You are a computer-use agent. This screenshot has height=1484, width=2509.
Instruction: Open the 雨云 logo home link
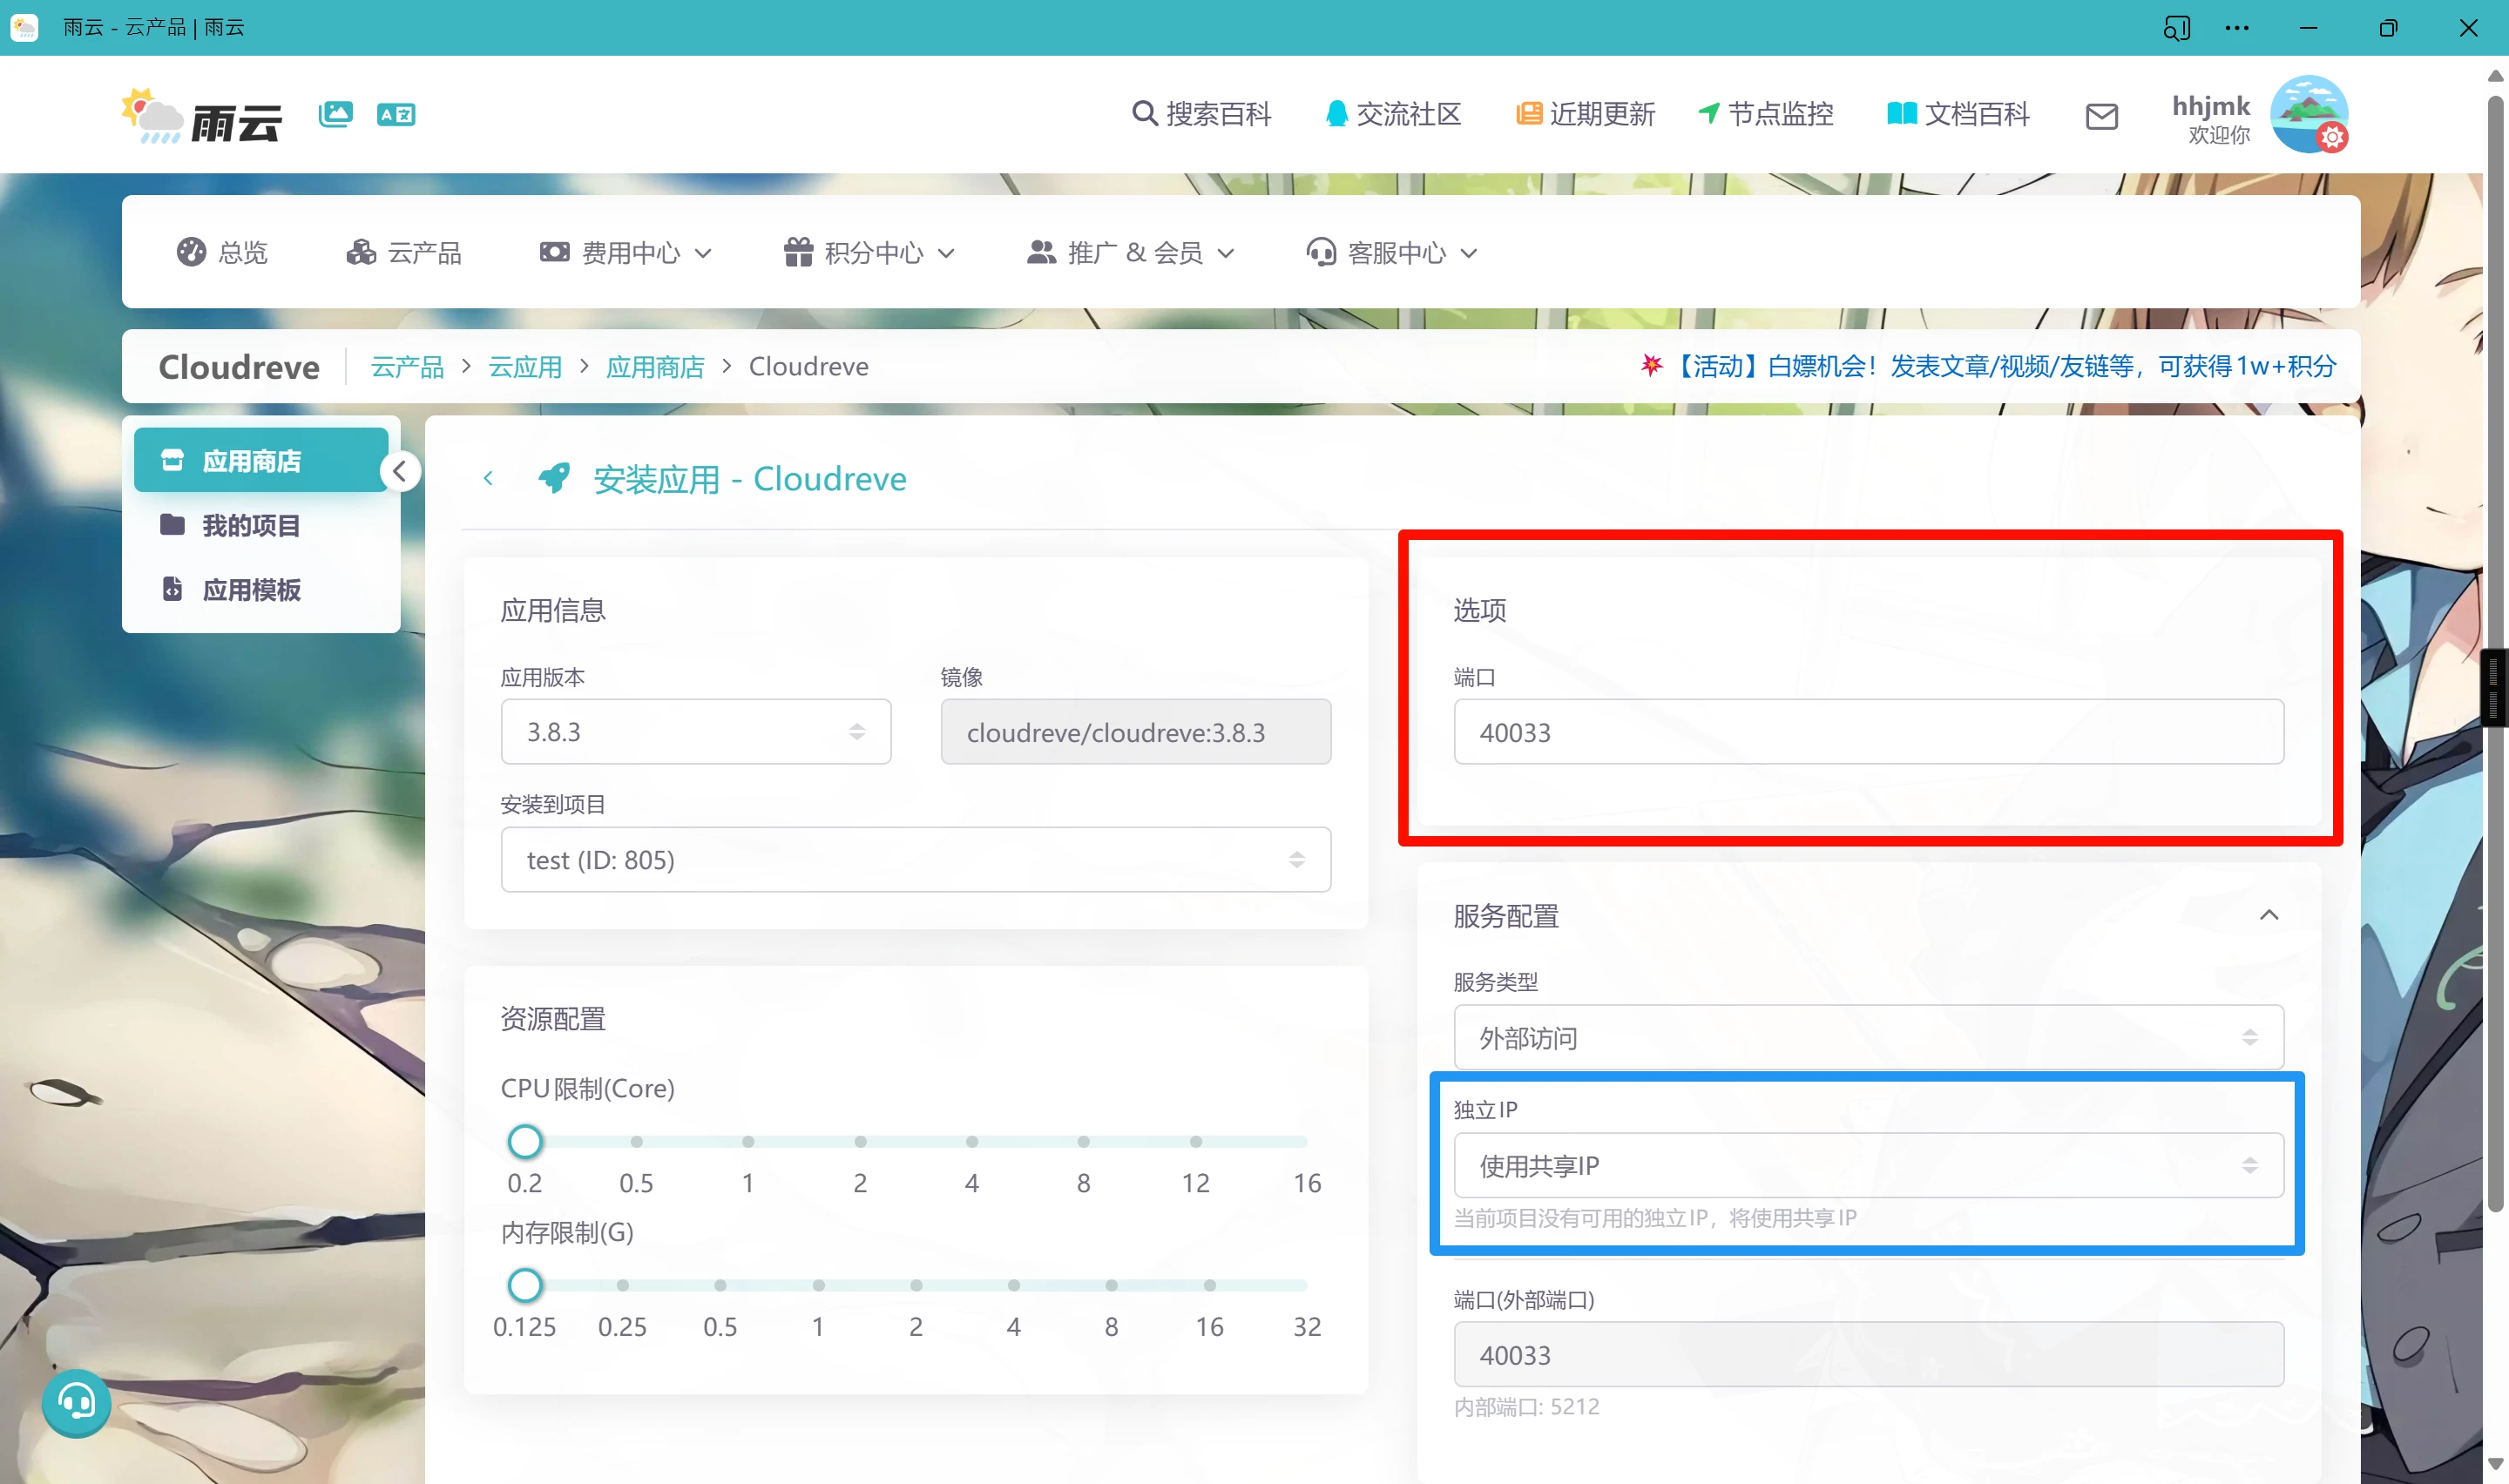[x=203, y=117]
